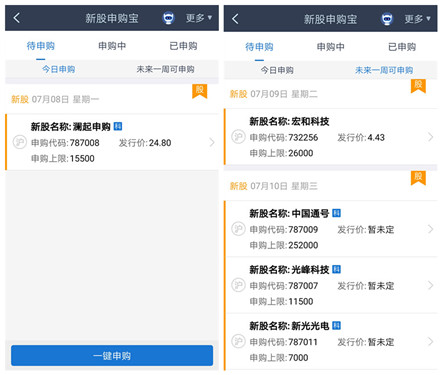Viewport: 442px width, 375px height.
Task: Tap the 科 badge next to 新光光电
Action: tap(337, 326)
